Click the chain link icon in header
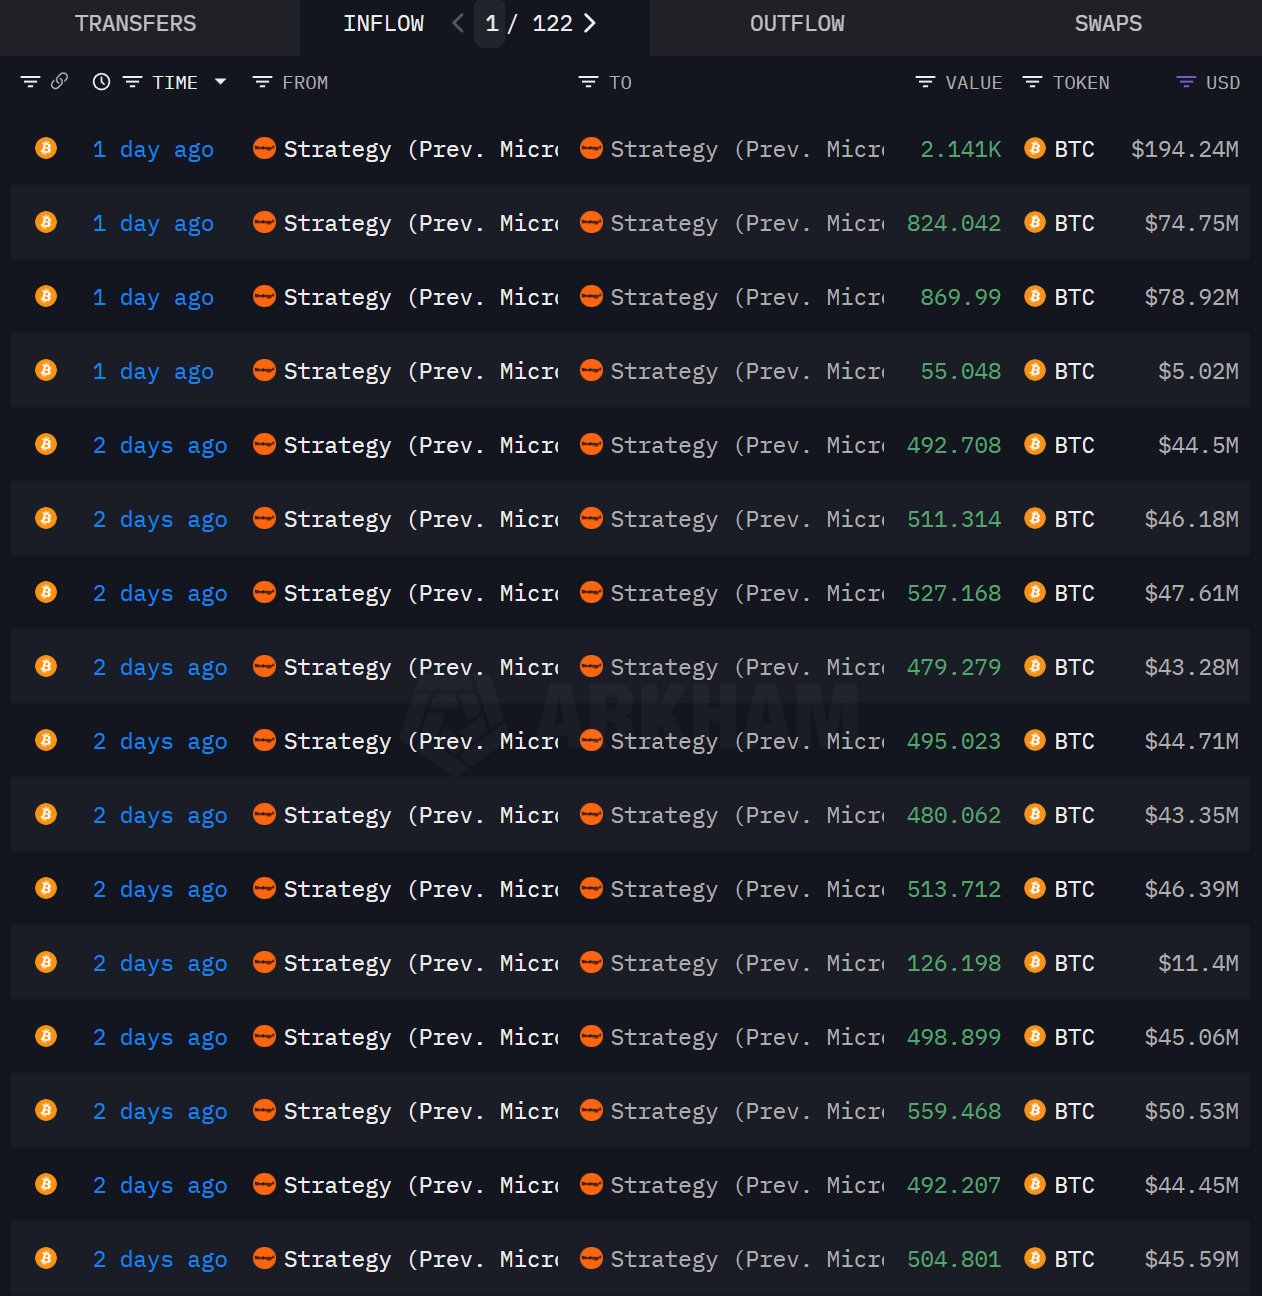The width and height of the screenshot is (1262, 1296). tap(59, 82)
